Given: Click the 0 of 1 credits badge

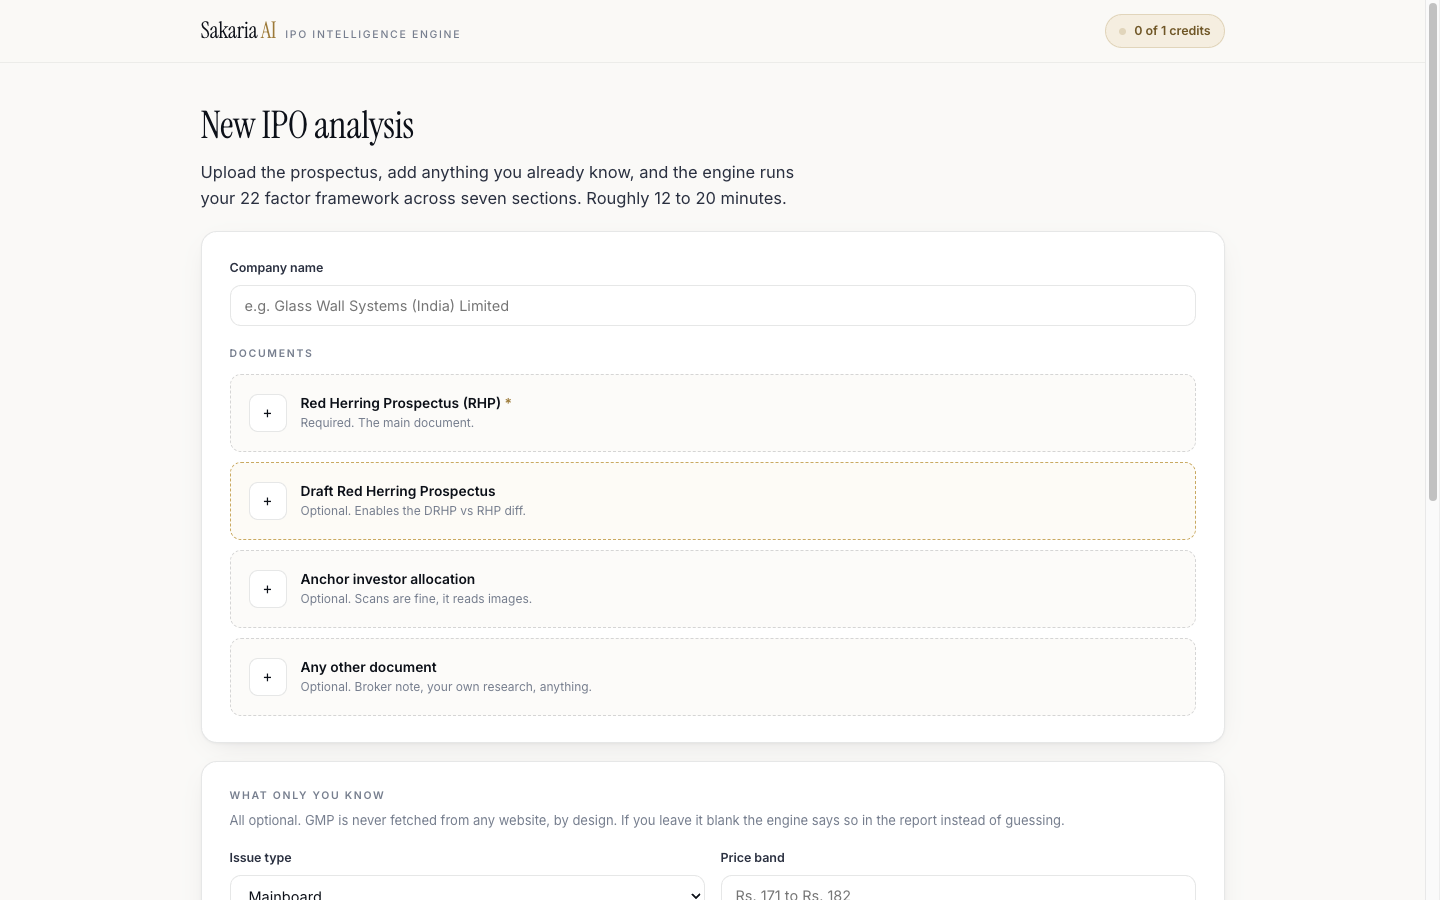Looking at the screenshot, I should point(1164,31).
